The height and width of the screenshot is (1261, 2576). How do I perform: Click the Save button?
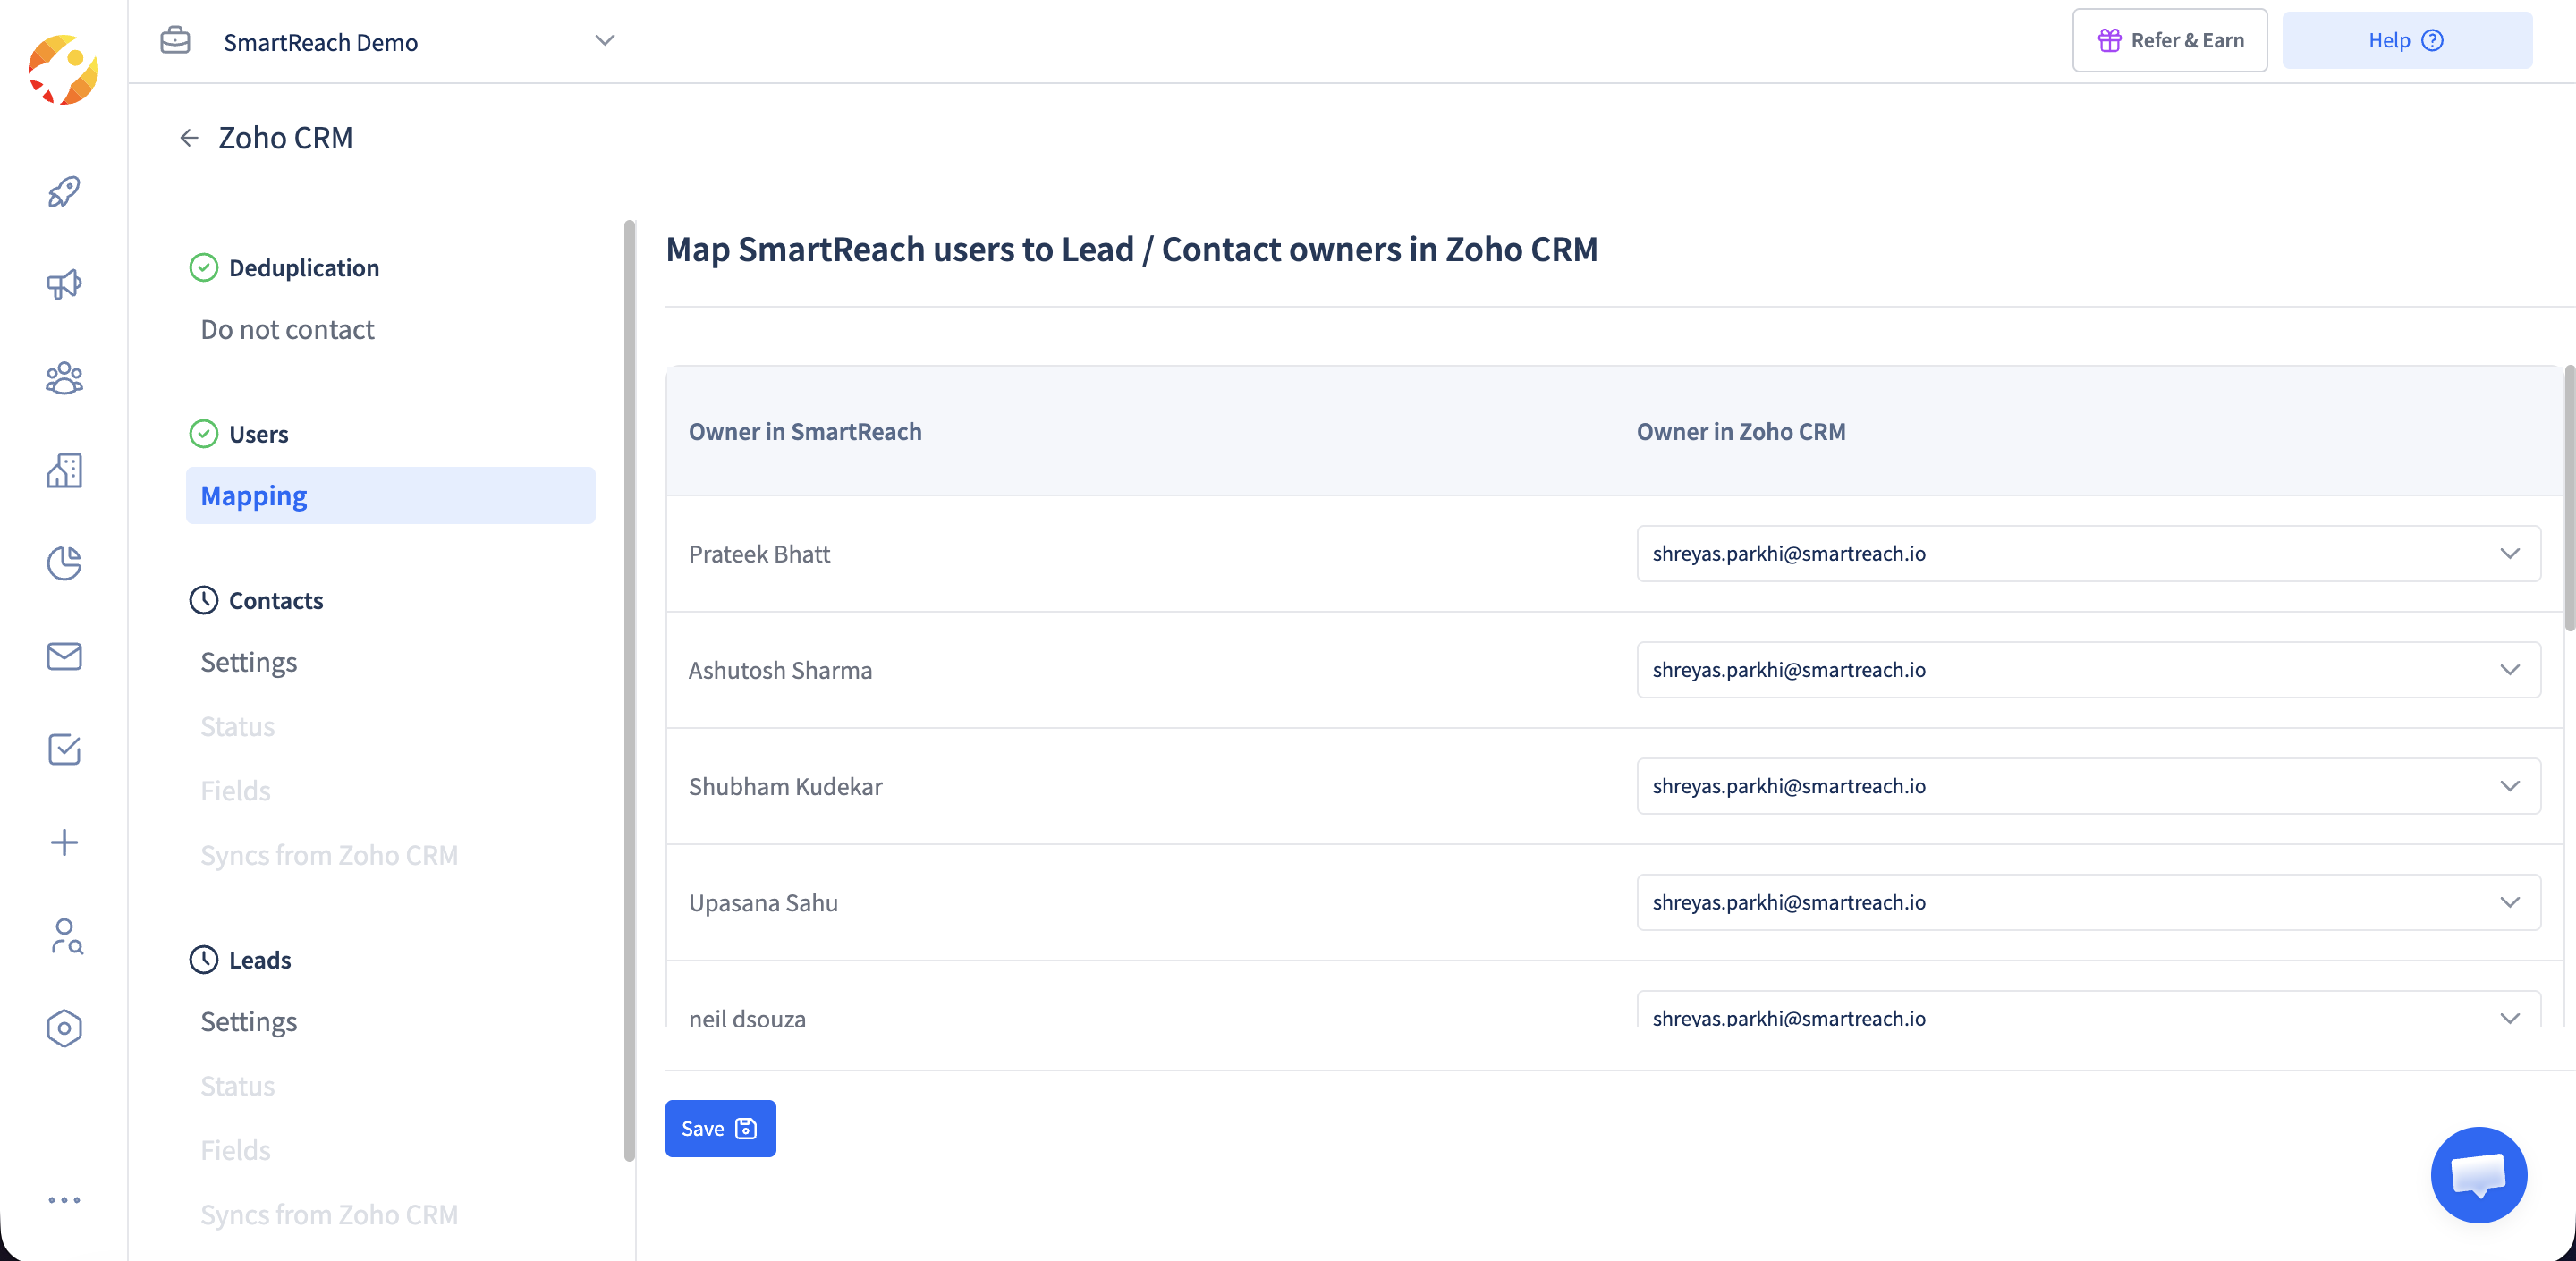pos(720,1128)
